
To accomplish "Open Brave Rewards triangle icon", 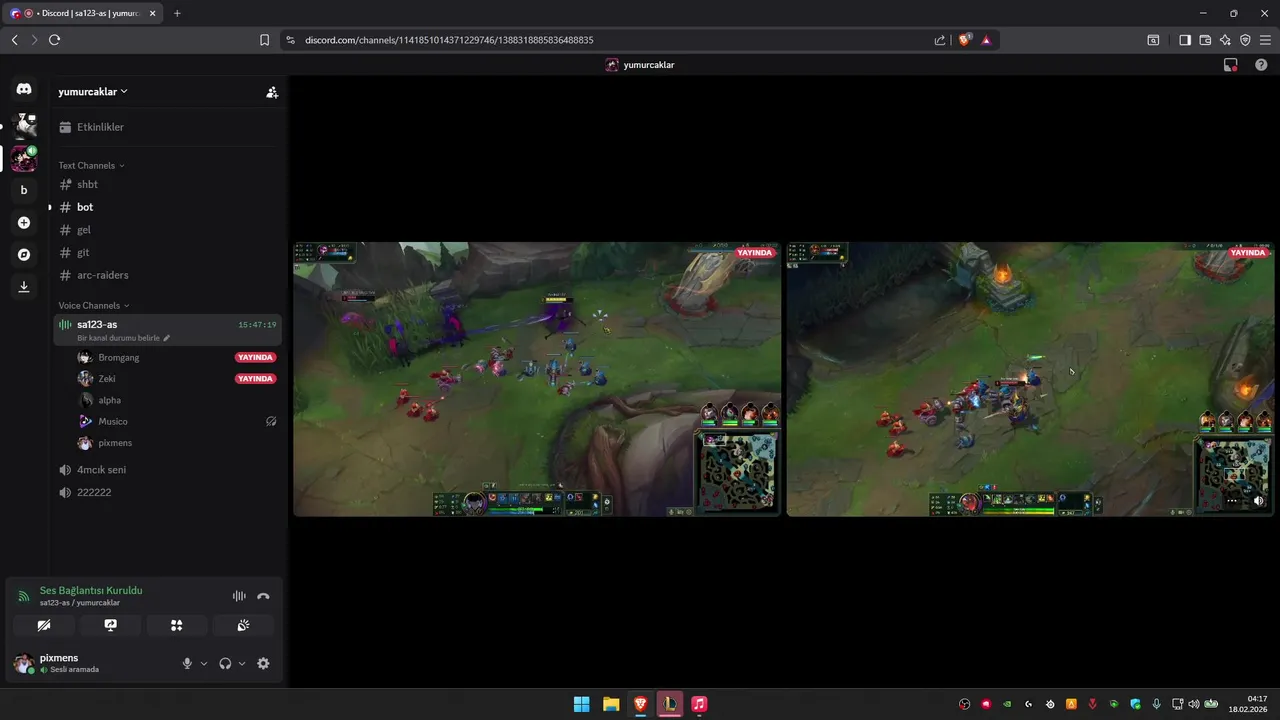I will [986, 40].
